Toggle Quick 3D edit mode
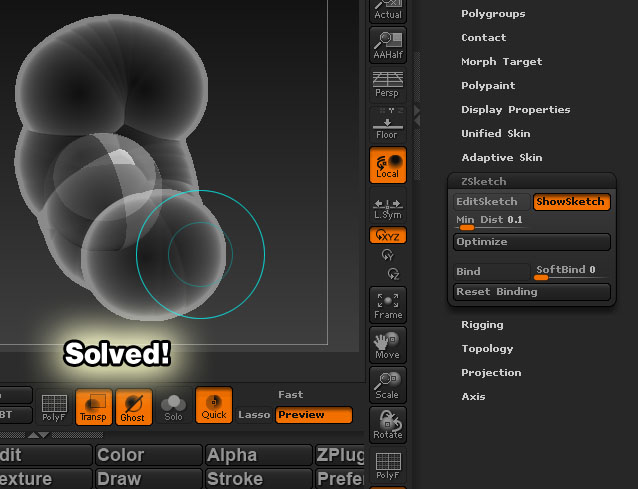This screenshot has width=638, height=489. pos(214,405)
